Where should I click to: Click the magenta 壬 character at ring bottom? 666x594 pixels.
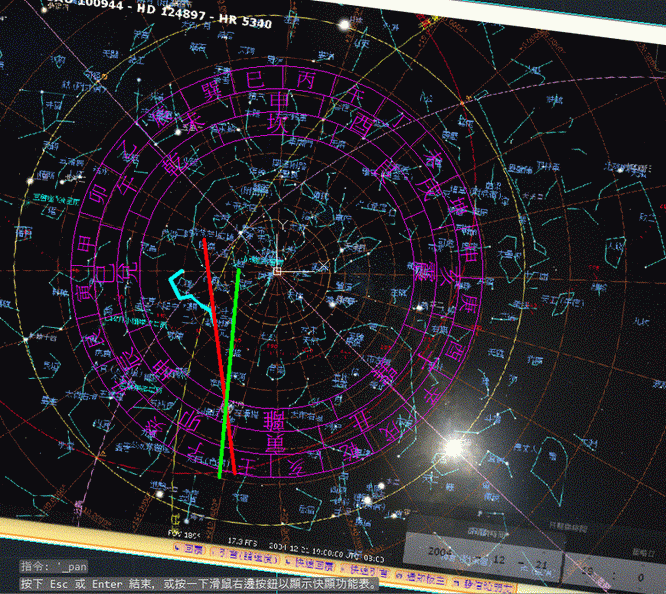246,464
